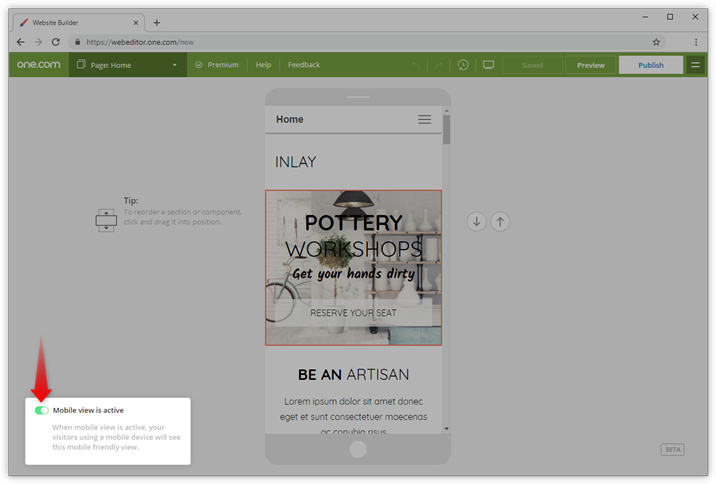The width and height of the screenshot is (716, 484).
Task: Move section up with up arrow
Action: pyautogui.click(x=500, y=221)
